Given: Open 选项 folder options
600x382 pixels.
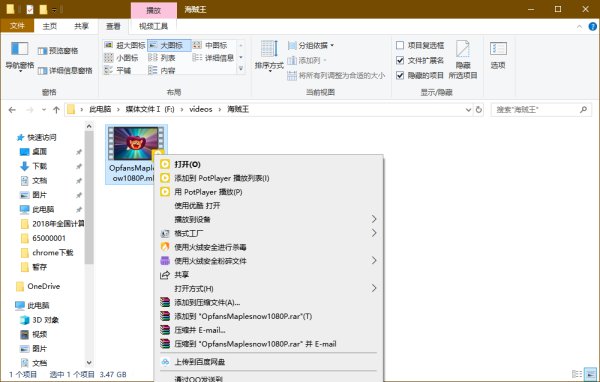Looking at the screenshot, I should click(x=498, y=56).
